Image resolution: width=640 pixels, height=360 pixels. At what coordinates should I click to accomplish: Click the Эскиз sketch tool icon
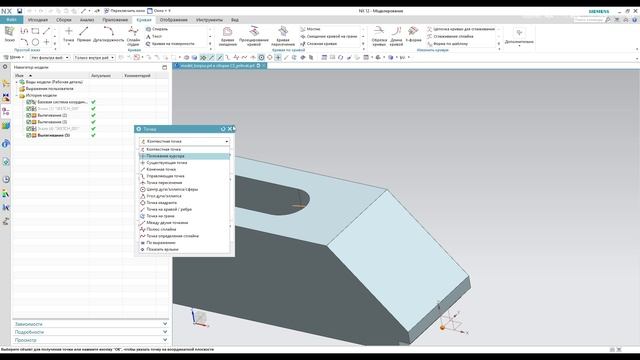click(x=9, y=34)
